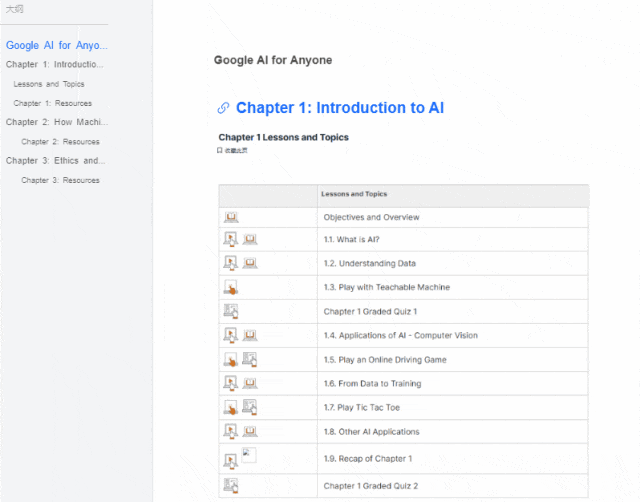This screenshot has width=640, height=502.
Task: Open Google AI for Anyo... in outline
Action: pos(57,45)
